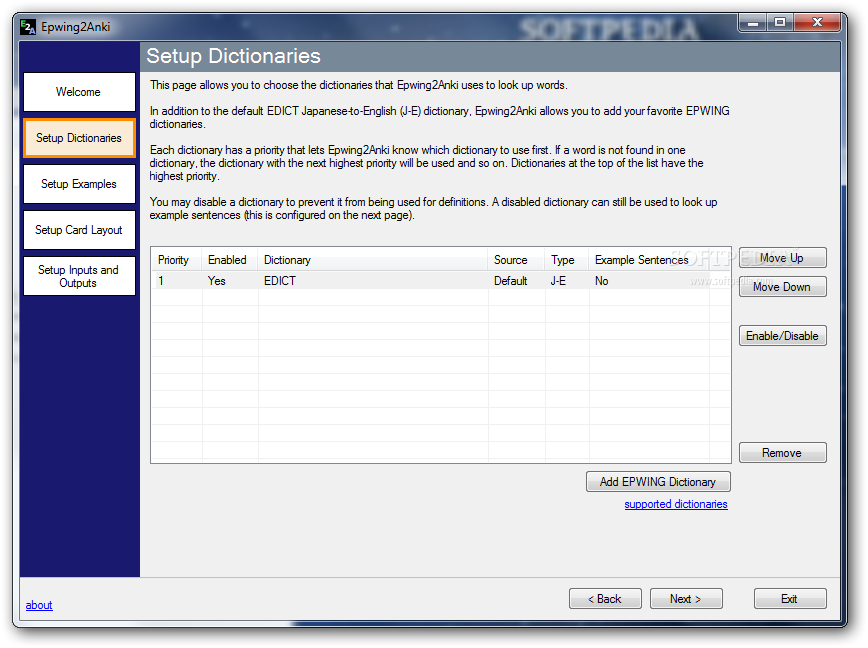Image resolution: width=868 pixels, height=648 pixels.
Task: Close the Epwing2Anki window
Action: (817, 23)
